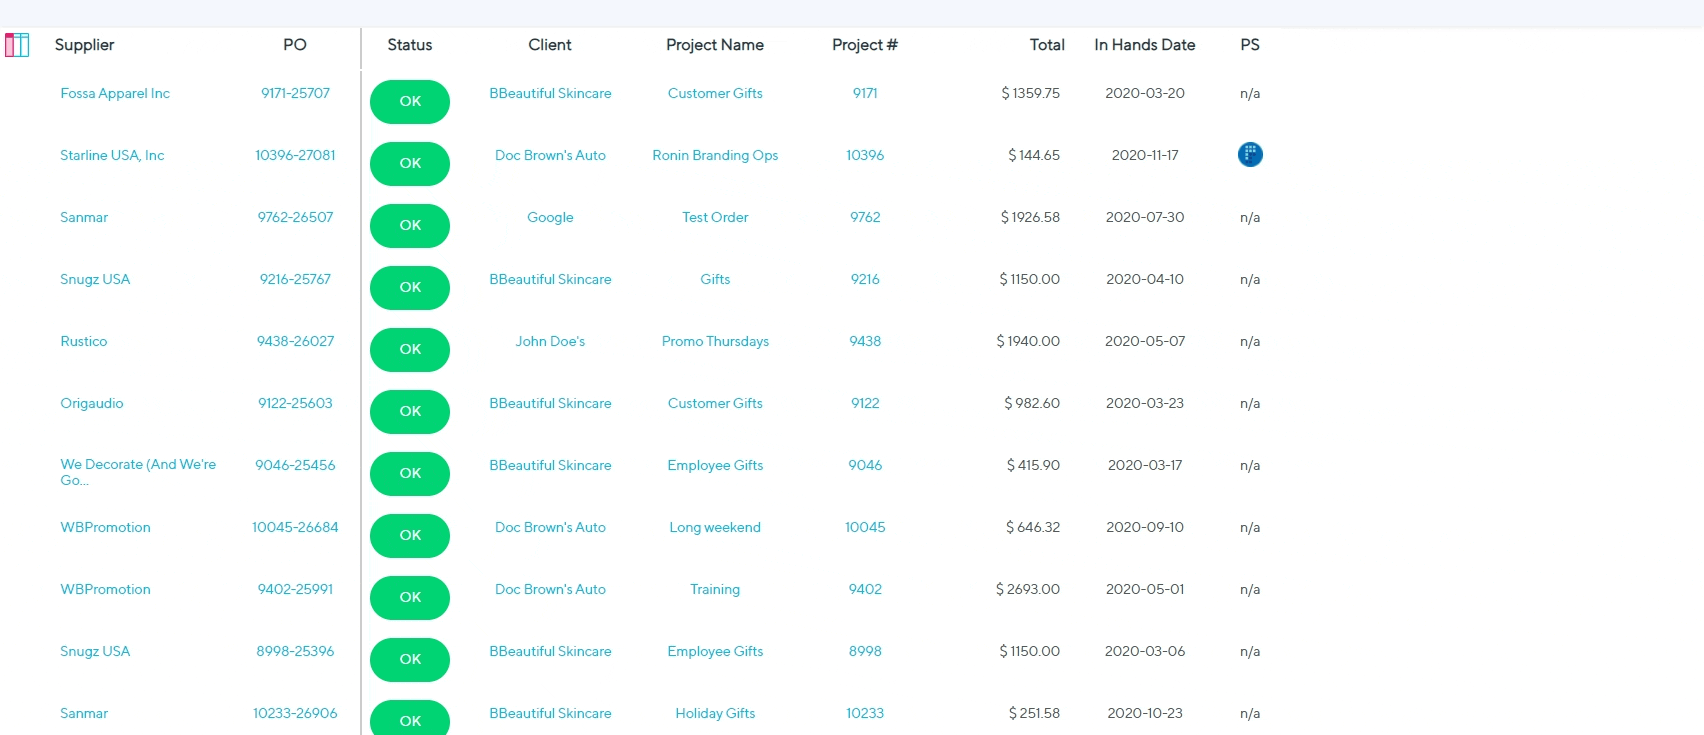
Task: Click OK status on Sanmar Holiday Gifts row
Action: [x=409, y=719]
